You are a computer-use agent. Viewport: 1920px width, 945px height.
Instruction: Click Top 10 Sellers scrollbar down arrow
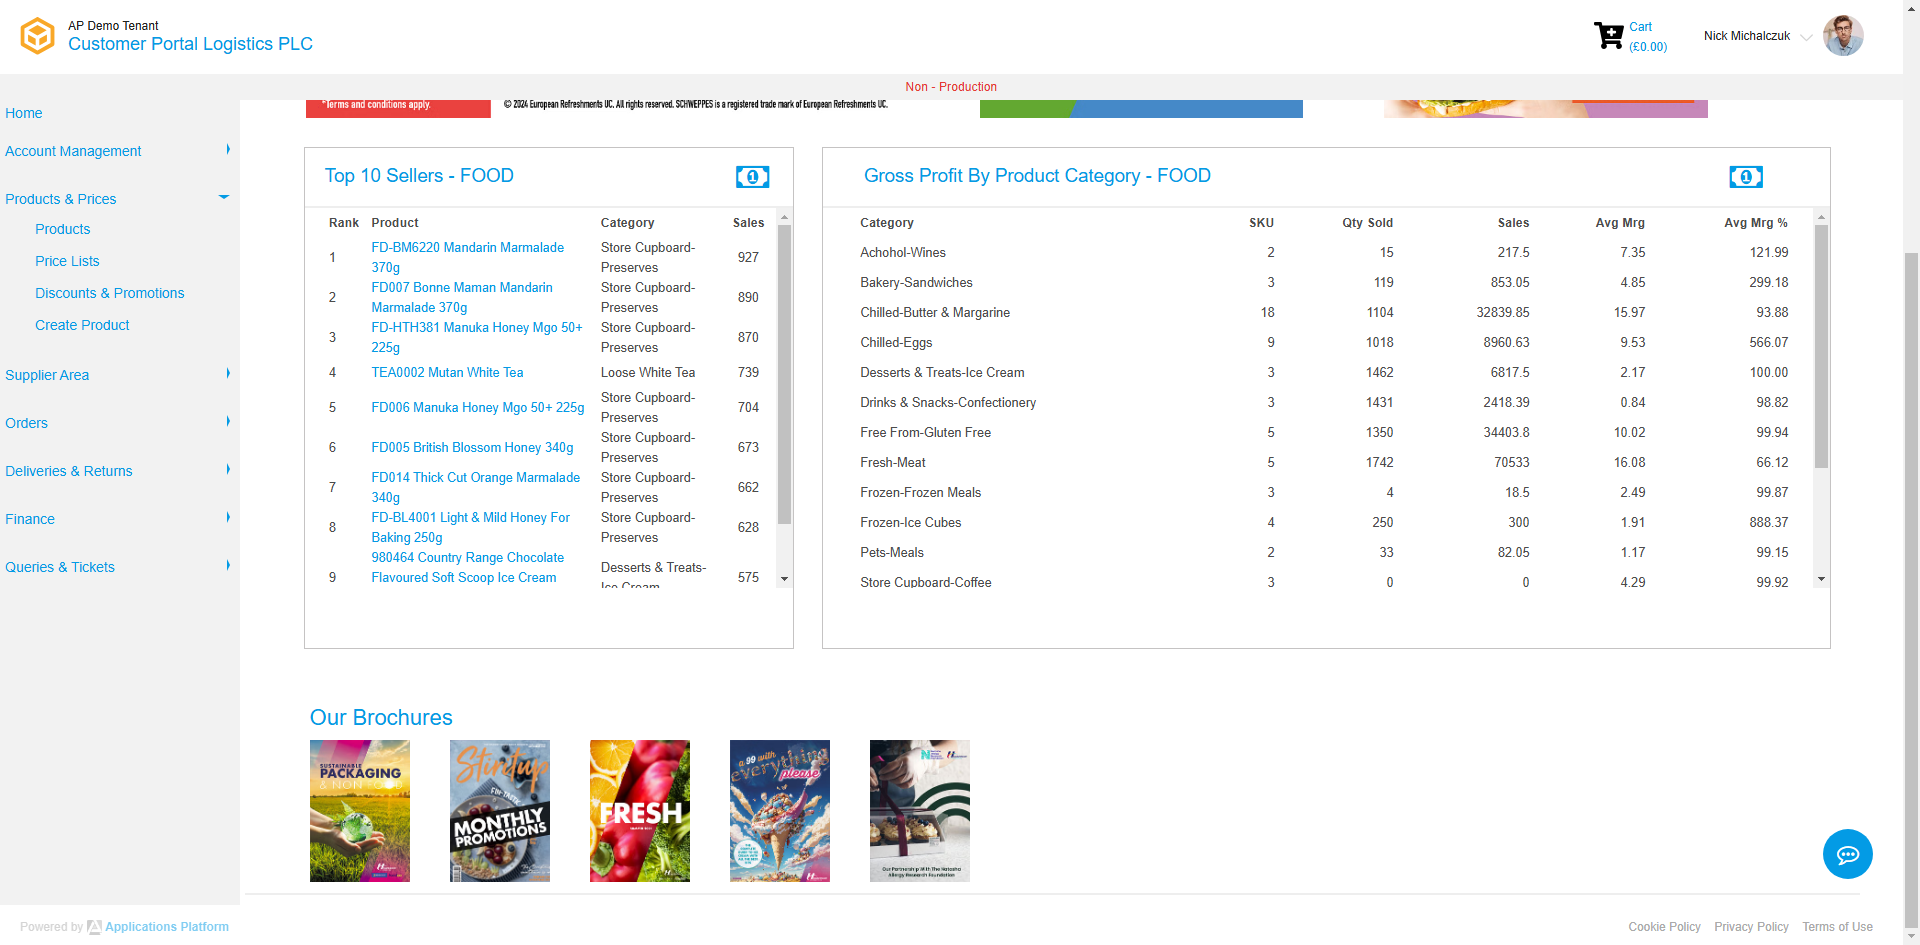click(x=784, y=579)
